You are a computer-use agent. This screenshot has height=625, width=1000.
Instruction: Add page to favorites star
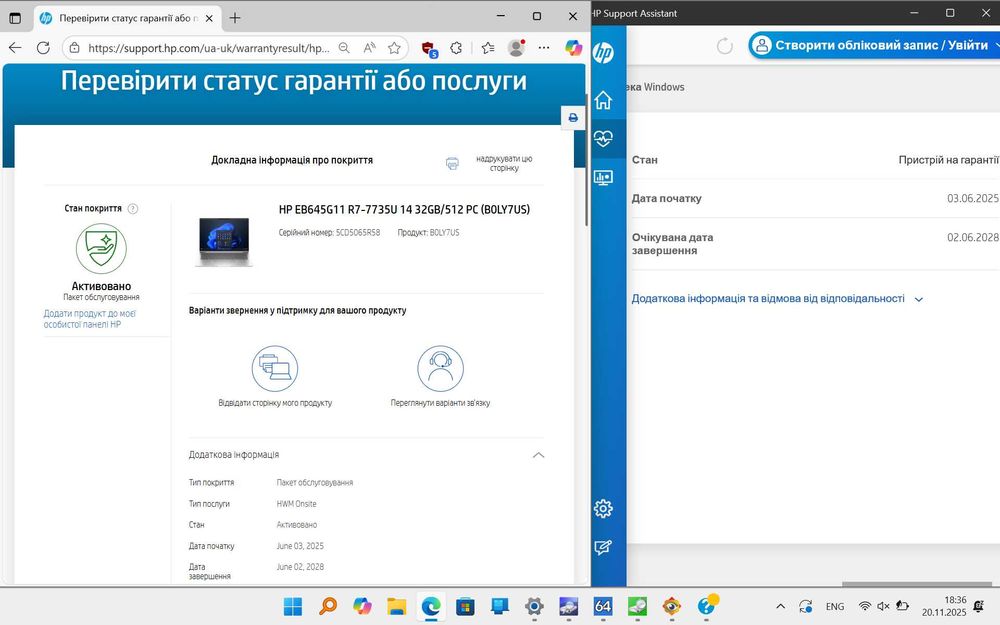[x=394, y=48]
